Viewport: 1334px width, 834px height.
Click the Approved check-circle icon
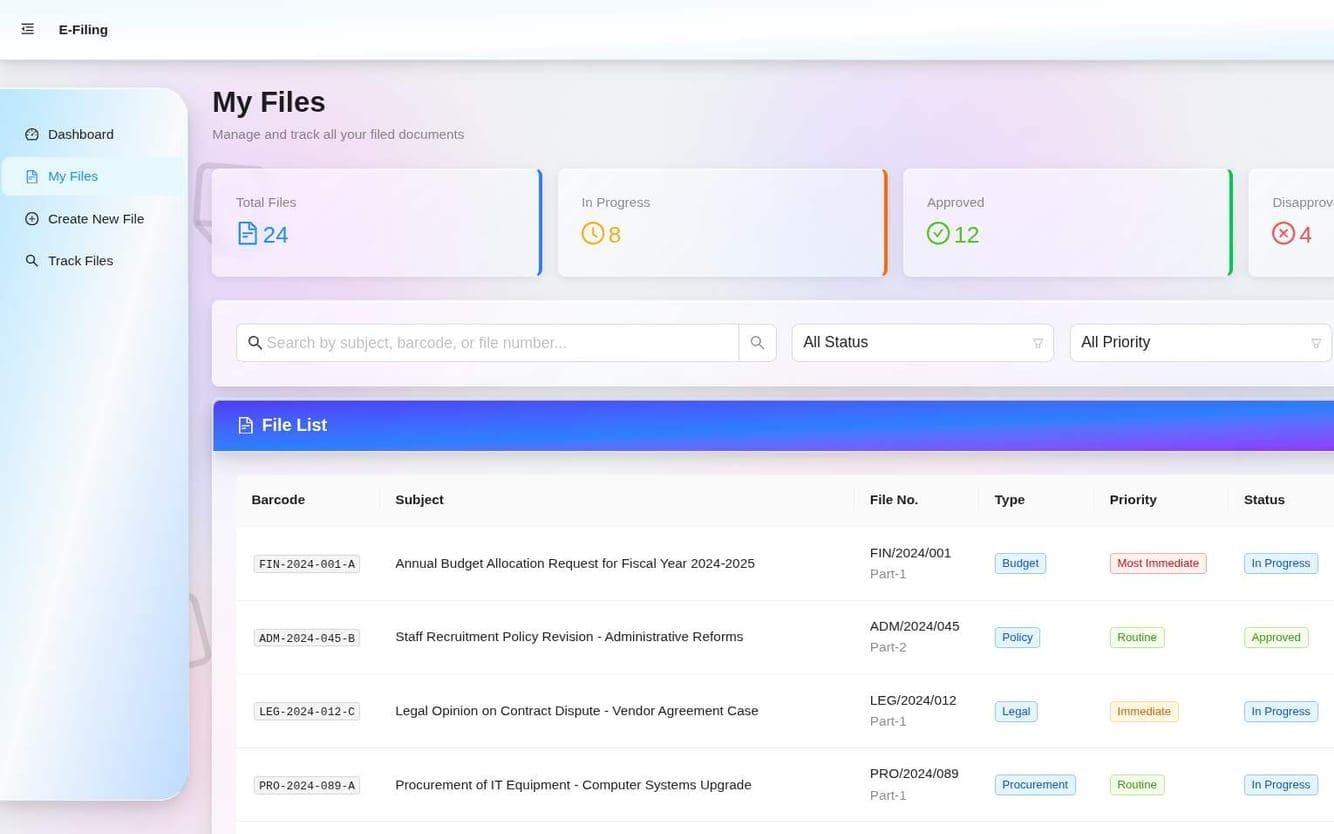pos(938,233)
